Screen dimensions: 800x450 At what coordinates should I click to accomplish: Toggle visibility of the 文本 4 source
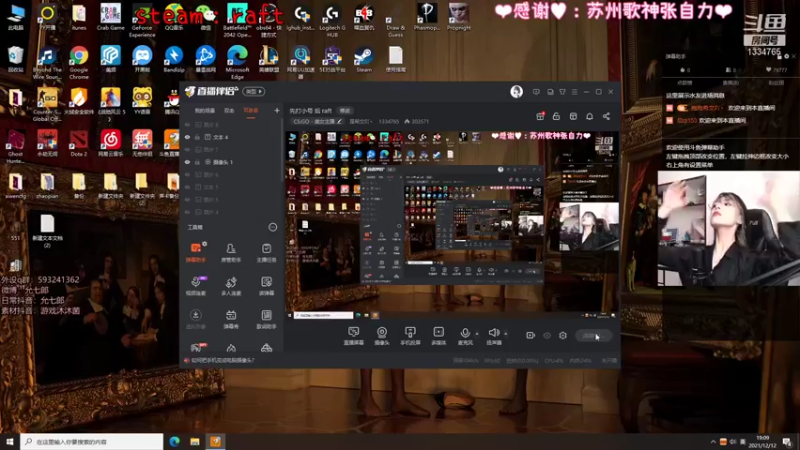coord(187,137)
